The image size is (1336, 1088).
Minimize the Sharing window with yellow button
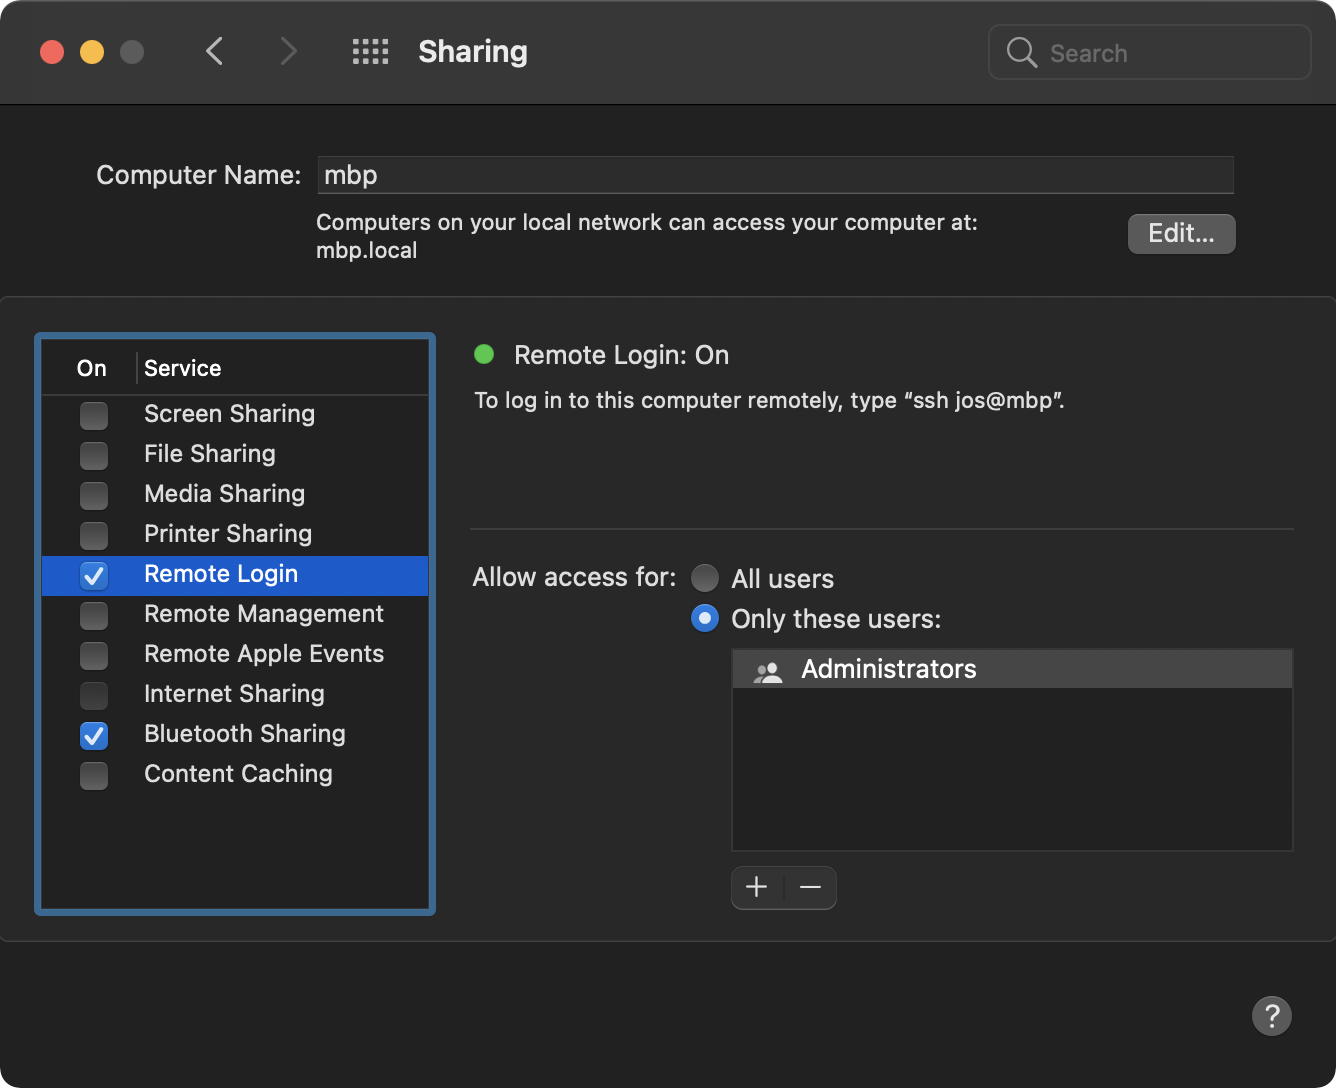click(92, 51)
